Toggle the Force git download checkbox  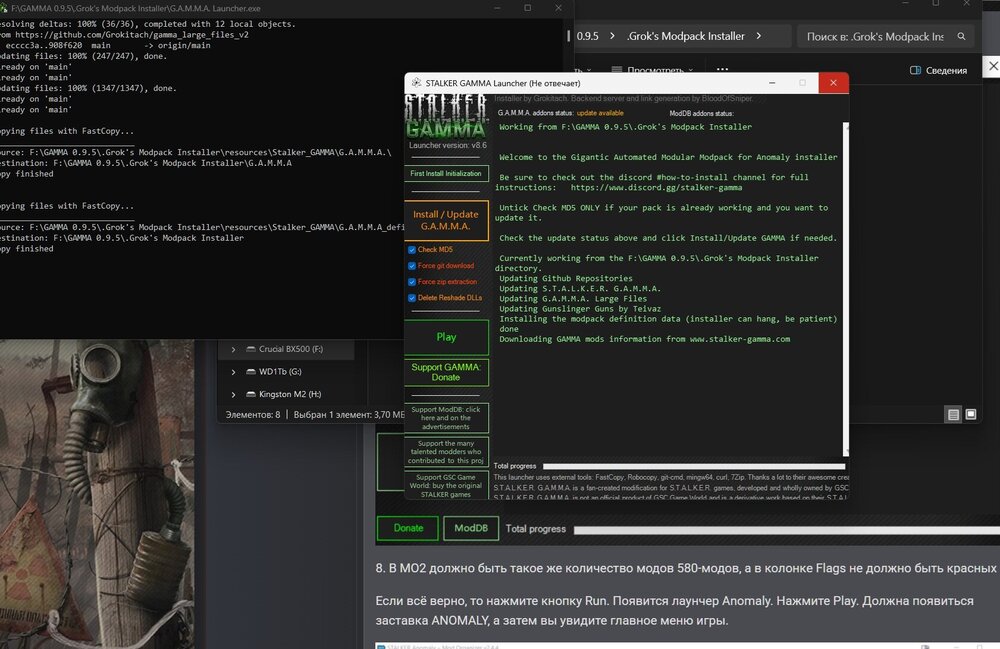pos(412,266)
